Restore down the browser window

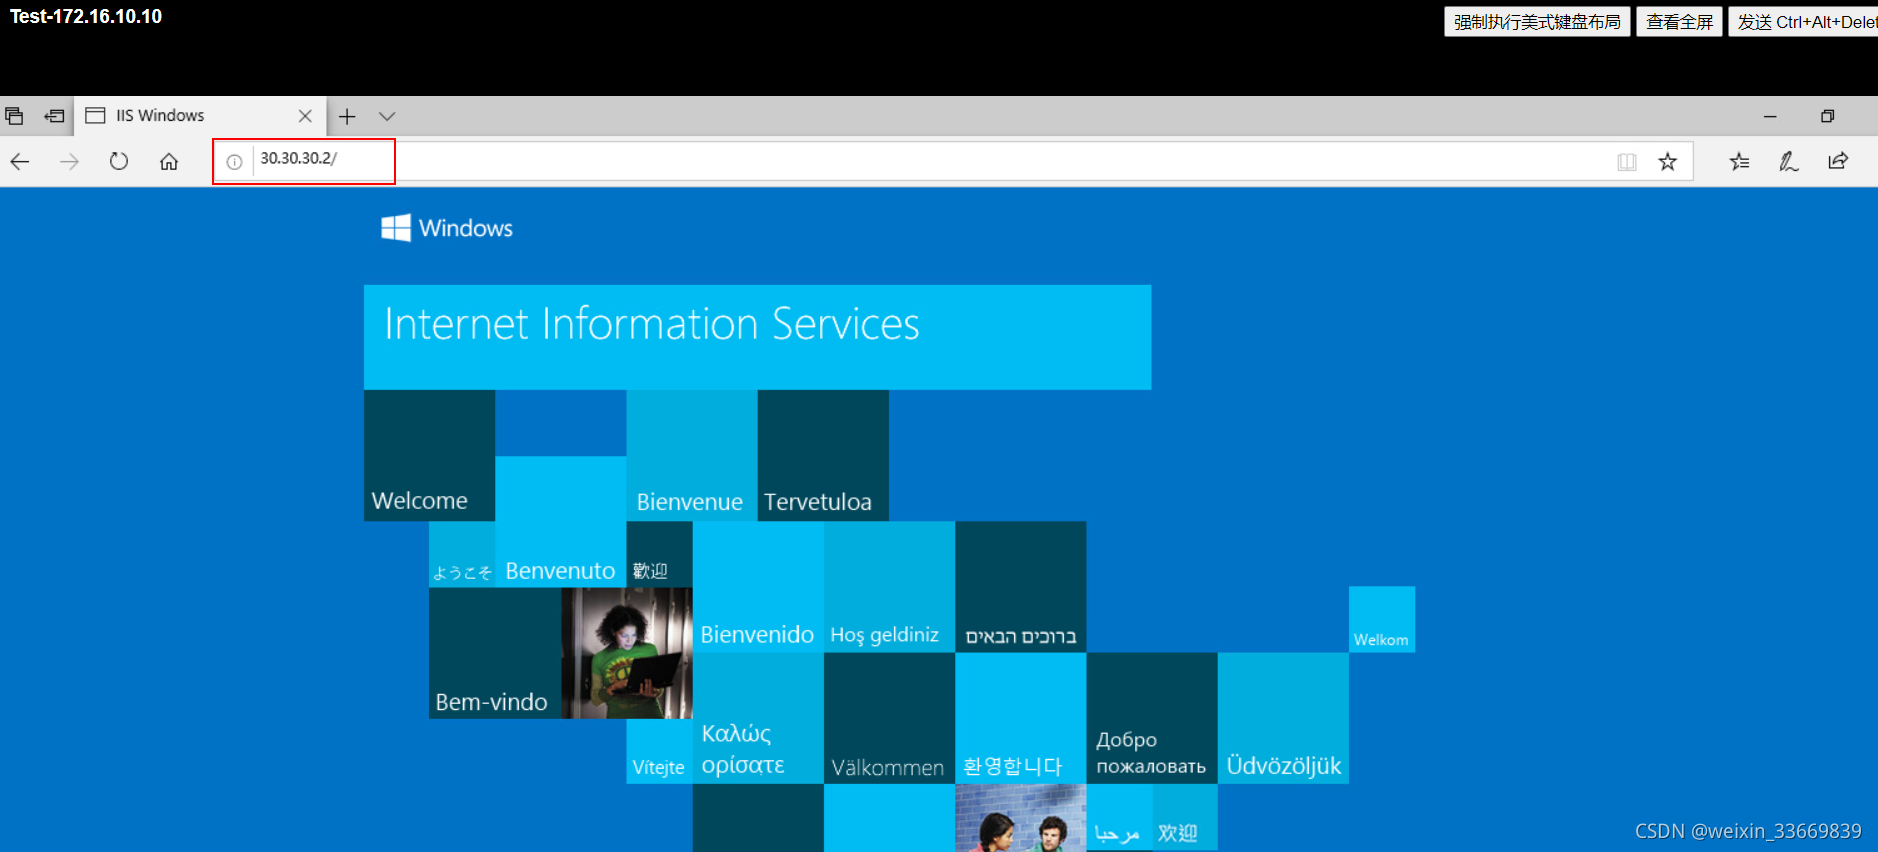pos(1827,117)
